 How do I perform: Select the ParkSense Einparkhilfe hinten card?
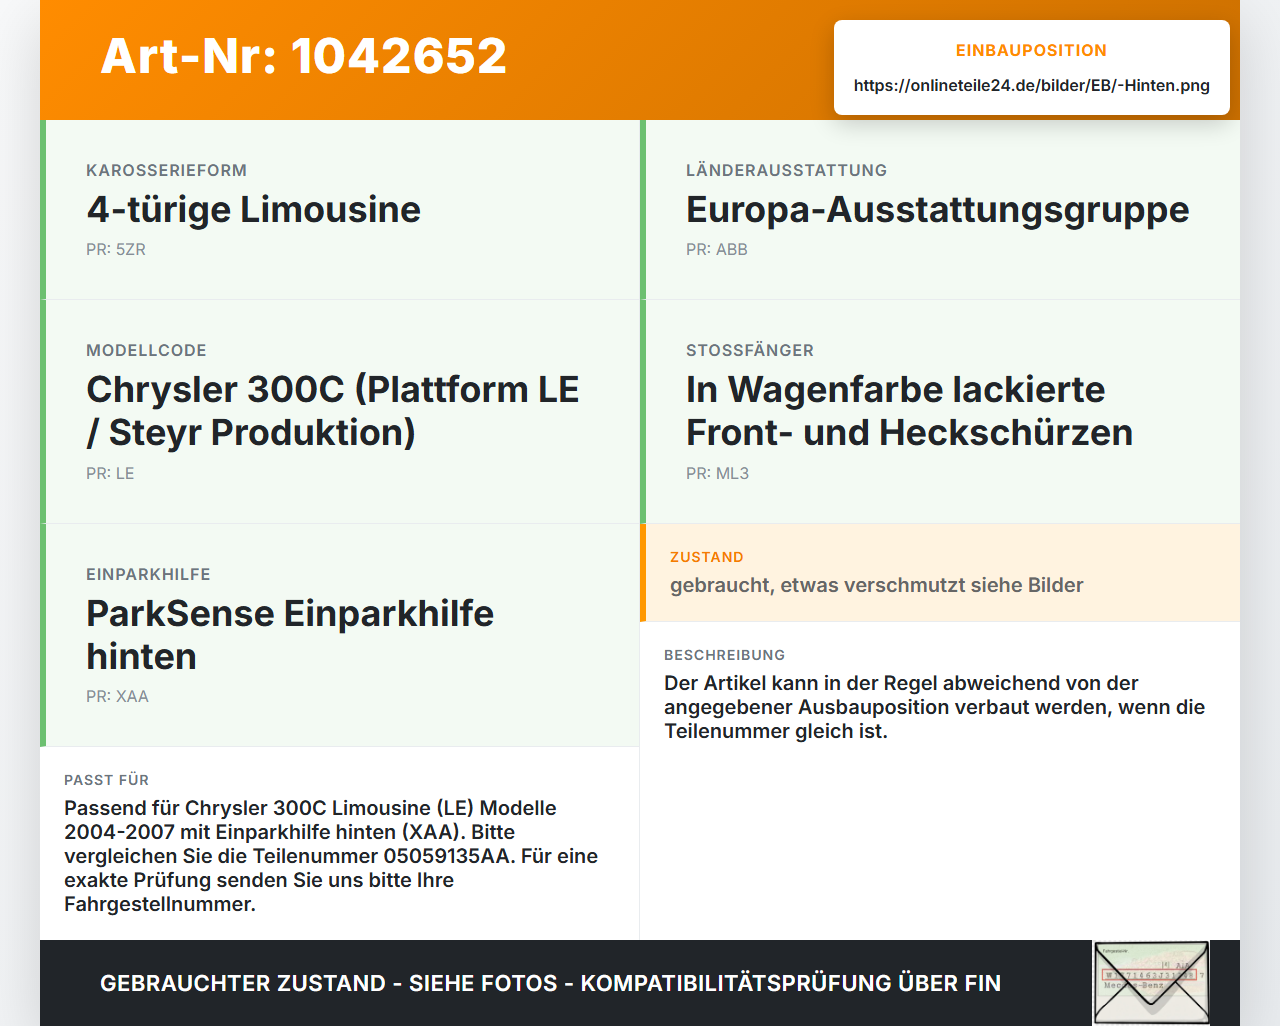coord(340,635)
